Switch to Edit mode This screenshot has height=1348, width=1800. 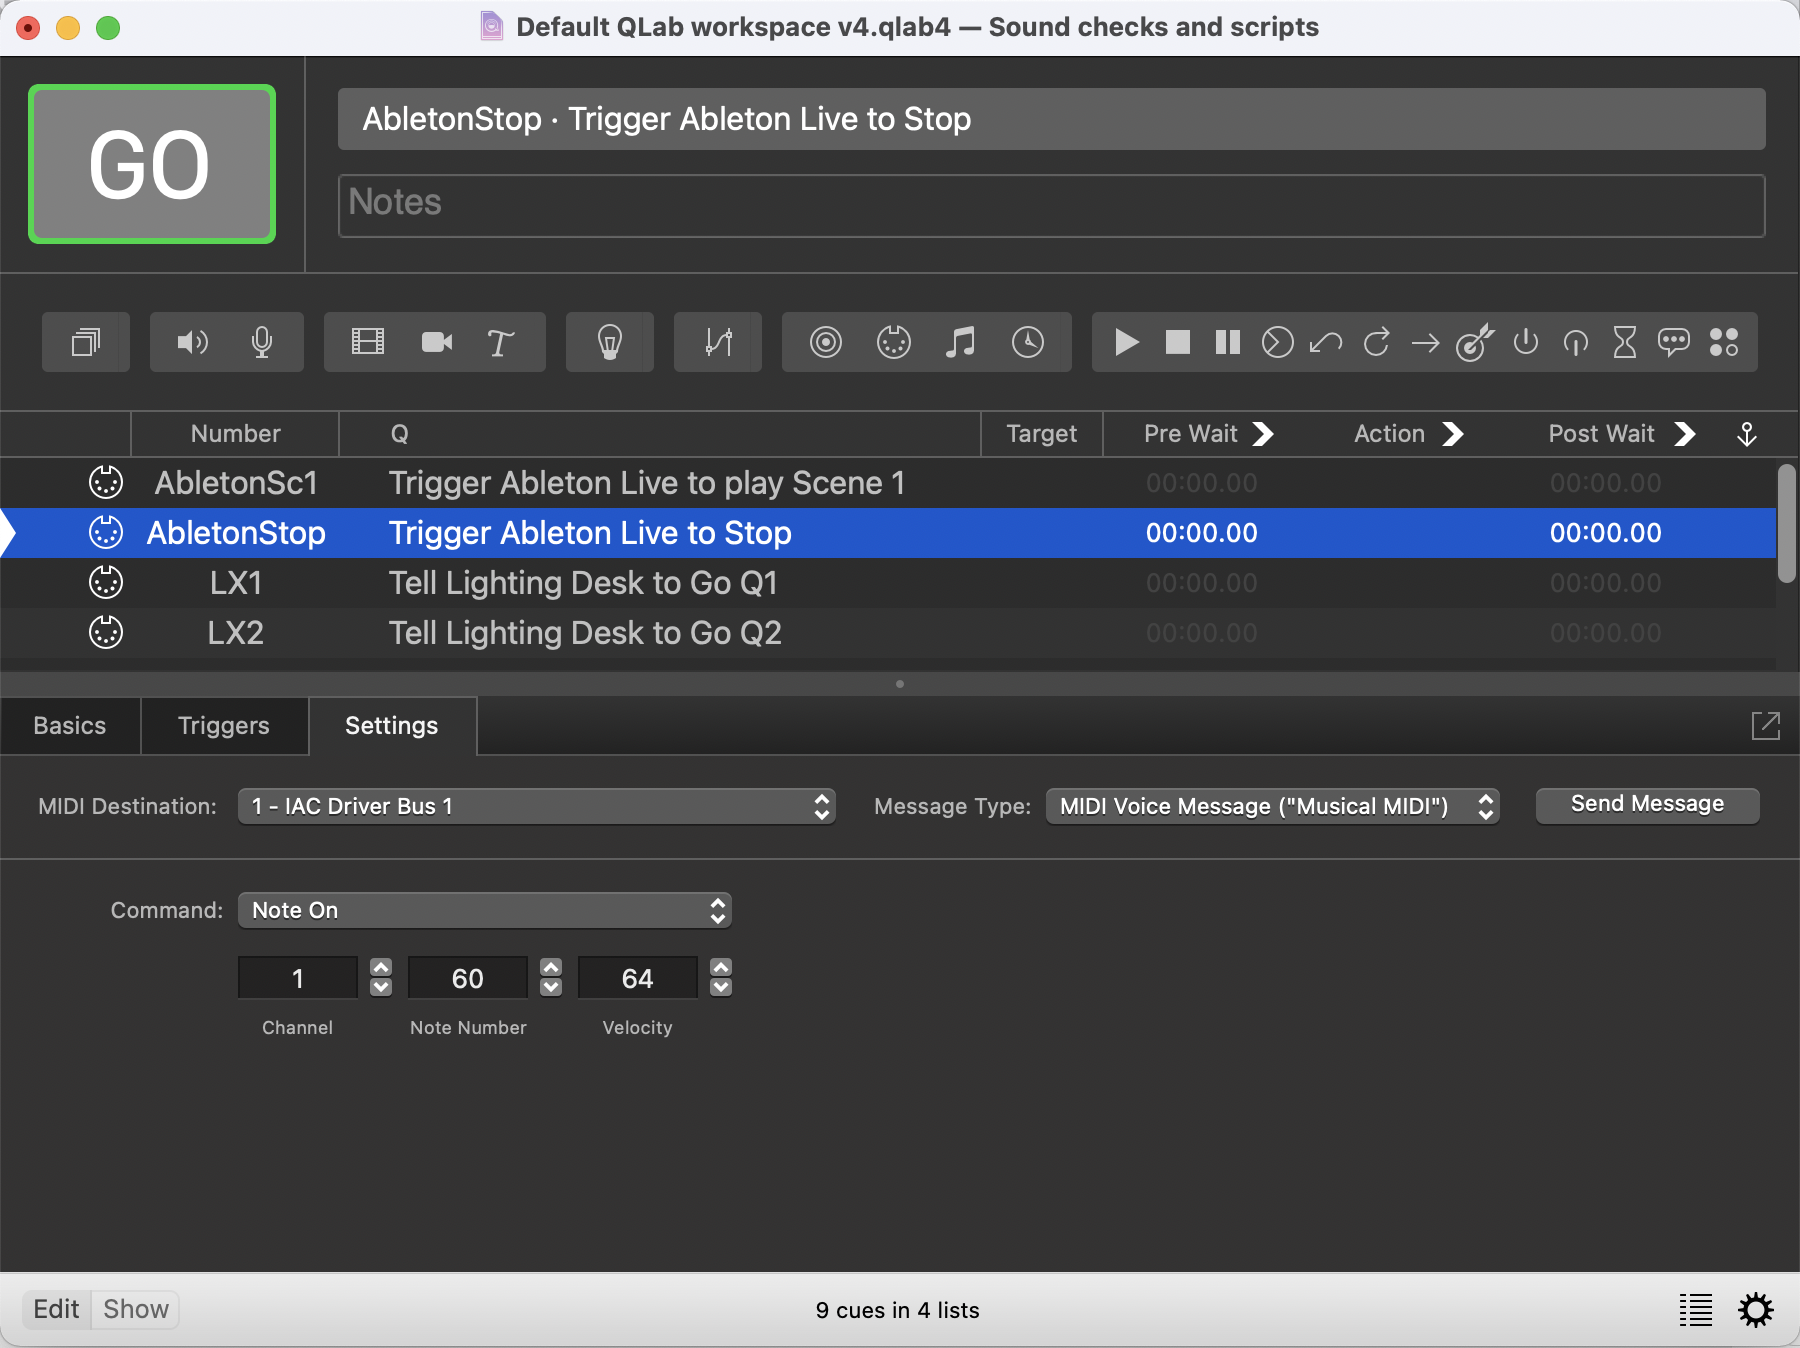(x=57, y=1309)
